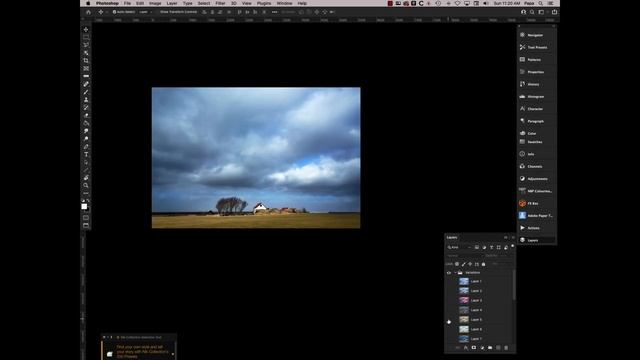The width and height of the screenshot is (640, 360).
Task: Filter layers by type layers icon
Action: tap(491, 247)
